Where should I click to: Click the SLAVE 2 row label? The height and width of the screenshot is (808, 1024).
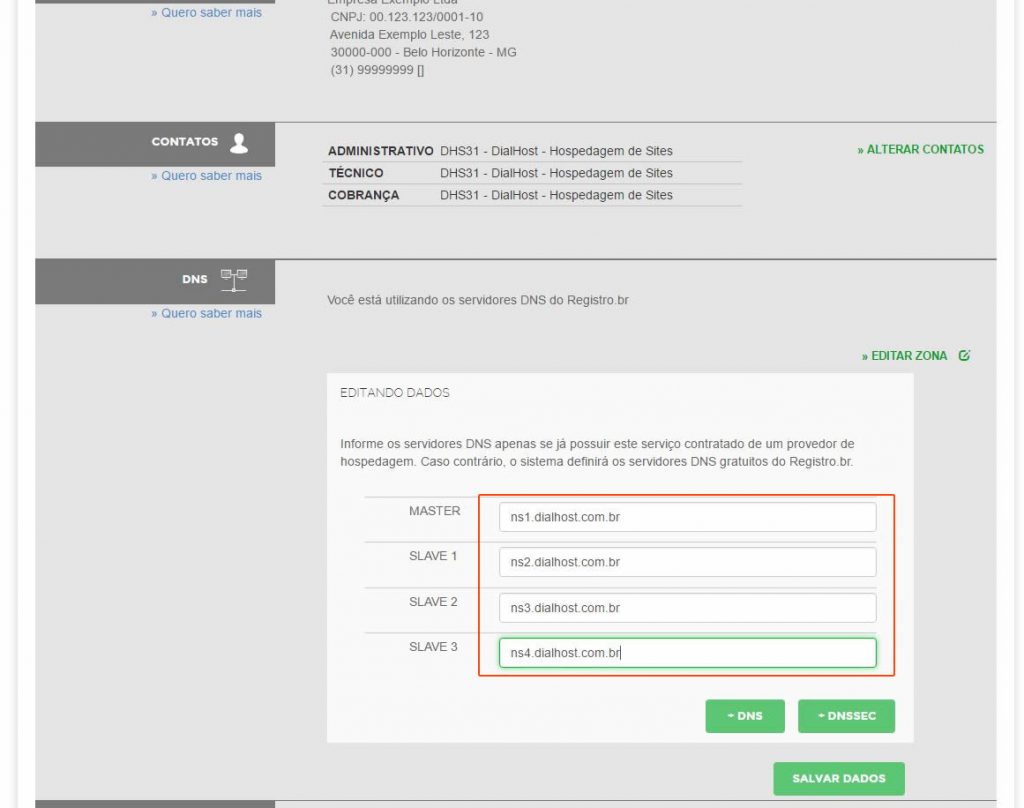tap(433, 602)
